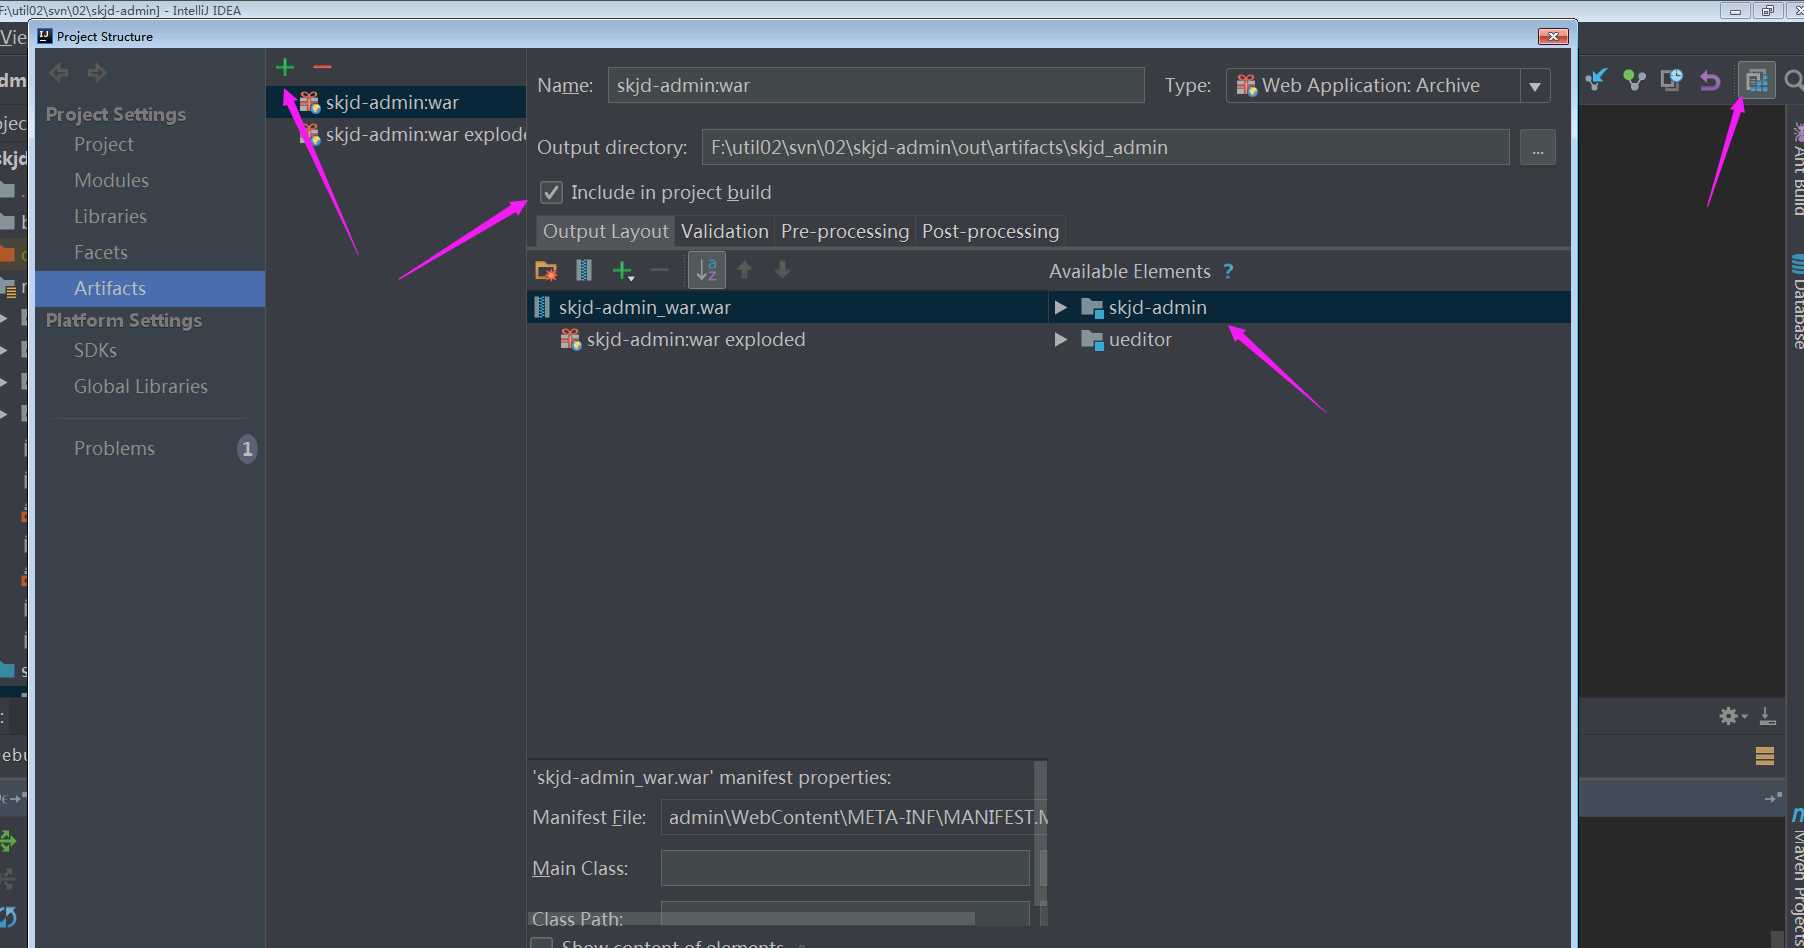Viewport: 1804px width, 948px height.
Task: Go forward with the right navigation arrow
Action: (97, 72)
